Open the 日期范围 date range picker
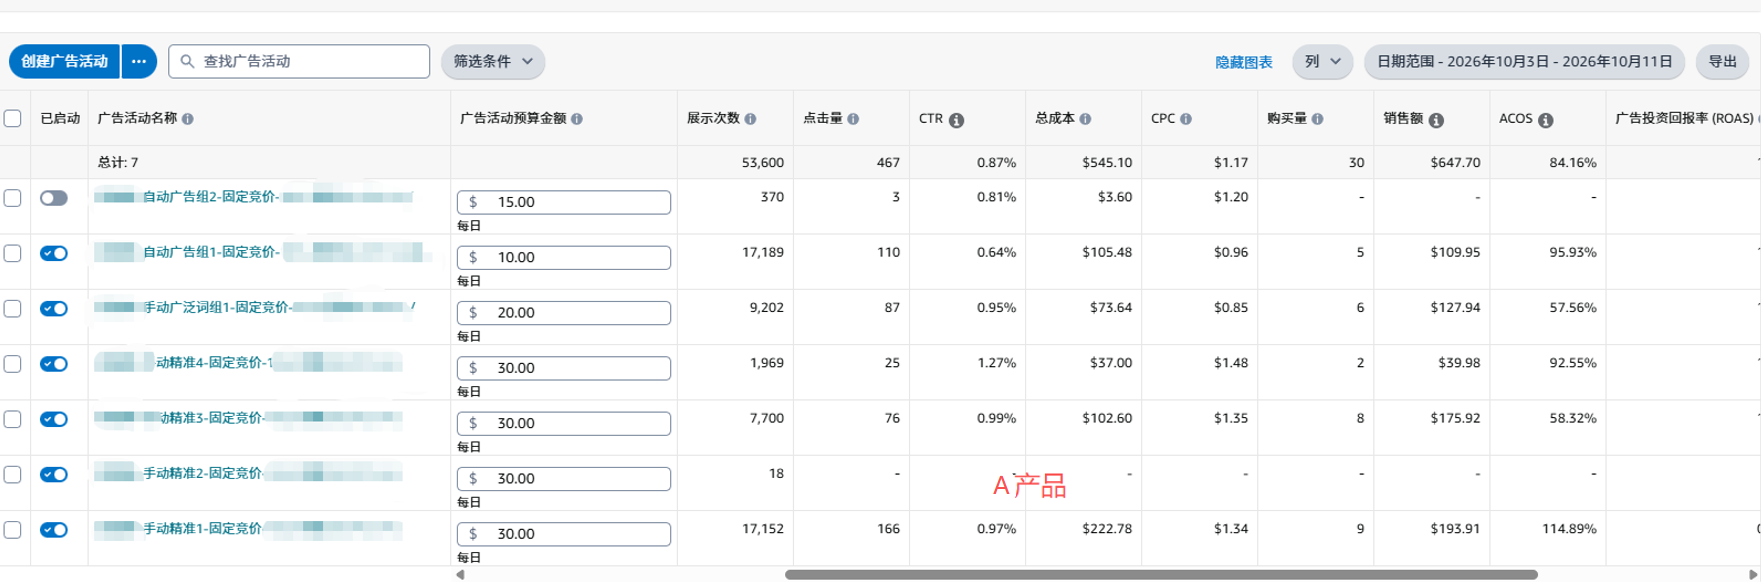 tap(1524, 61)
